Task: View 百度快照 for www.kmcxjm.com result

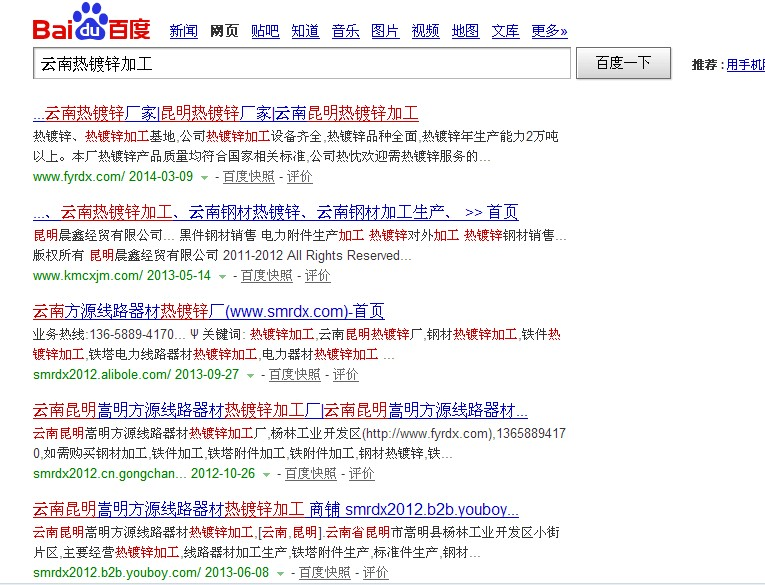Action: click(x=266, y=276)
